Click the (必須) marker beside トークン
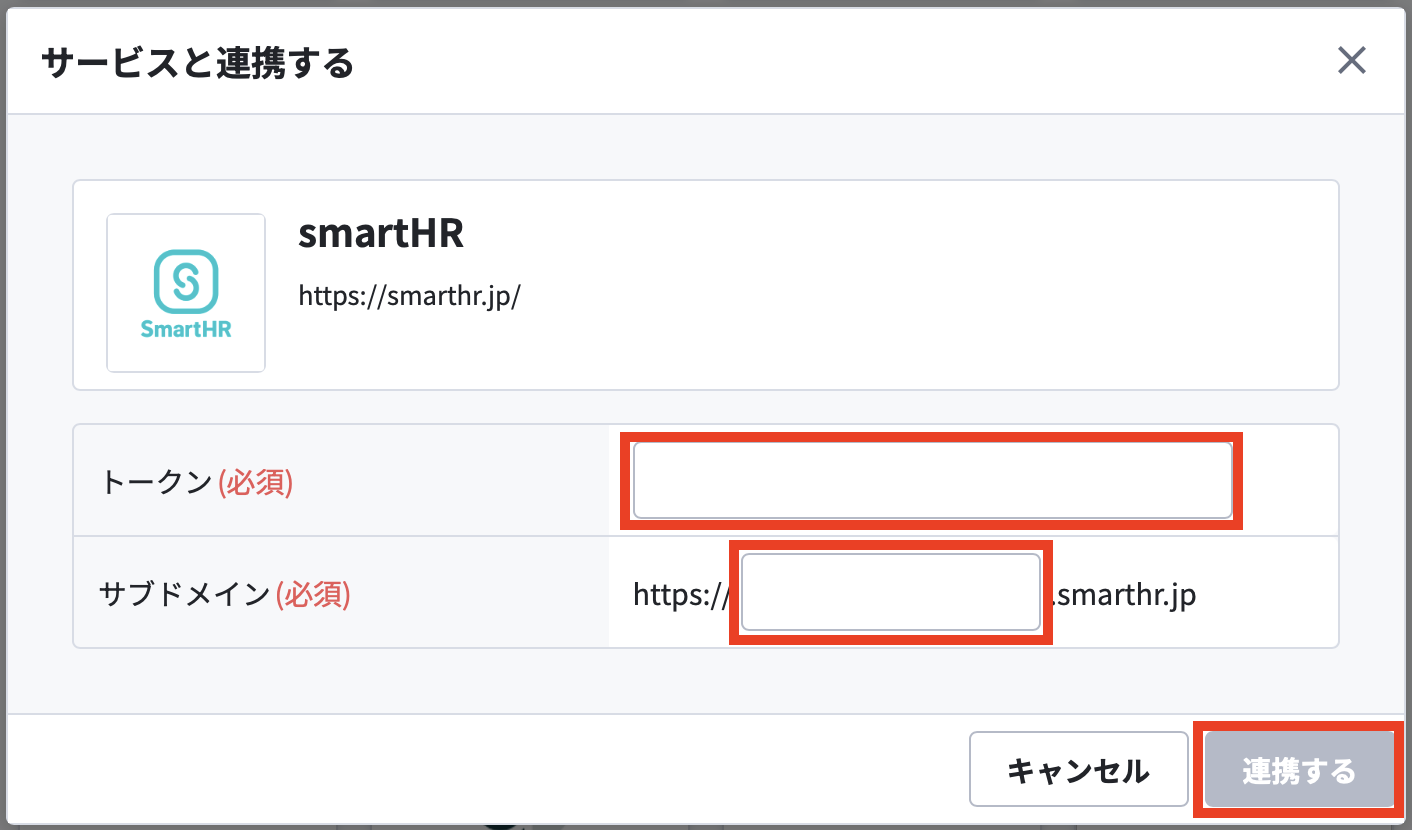This screenshot has width=1412, height=830. pyautogui.click(x=255, y=482)
